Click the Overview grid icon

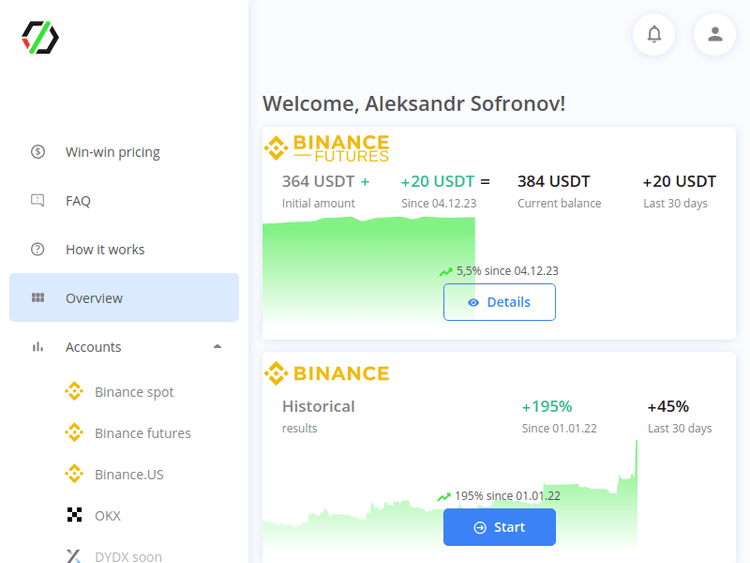[x=38, y=298]
